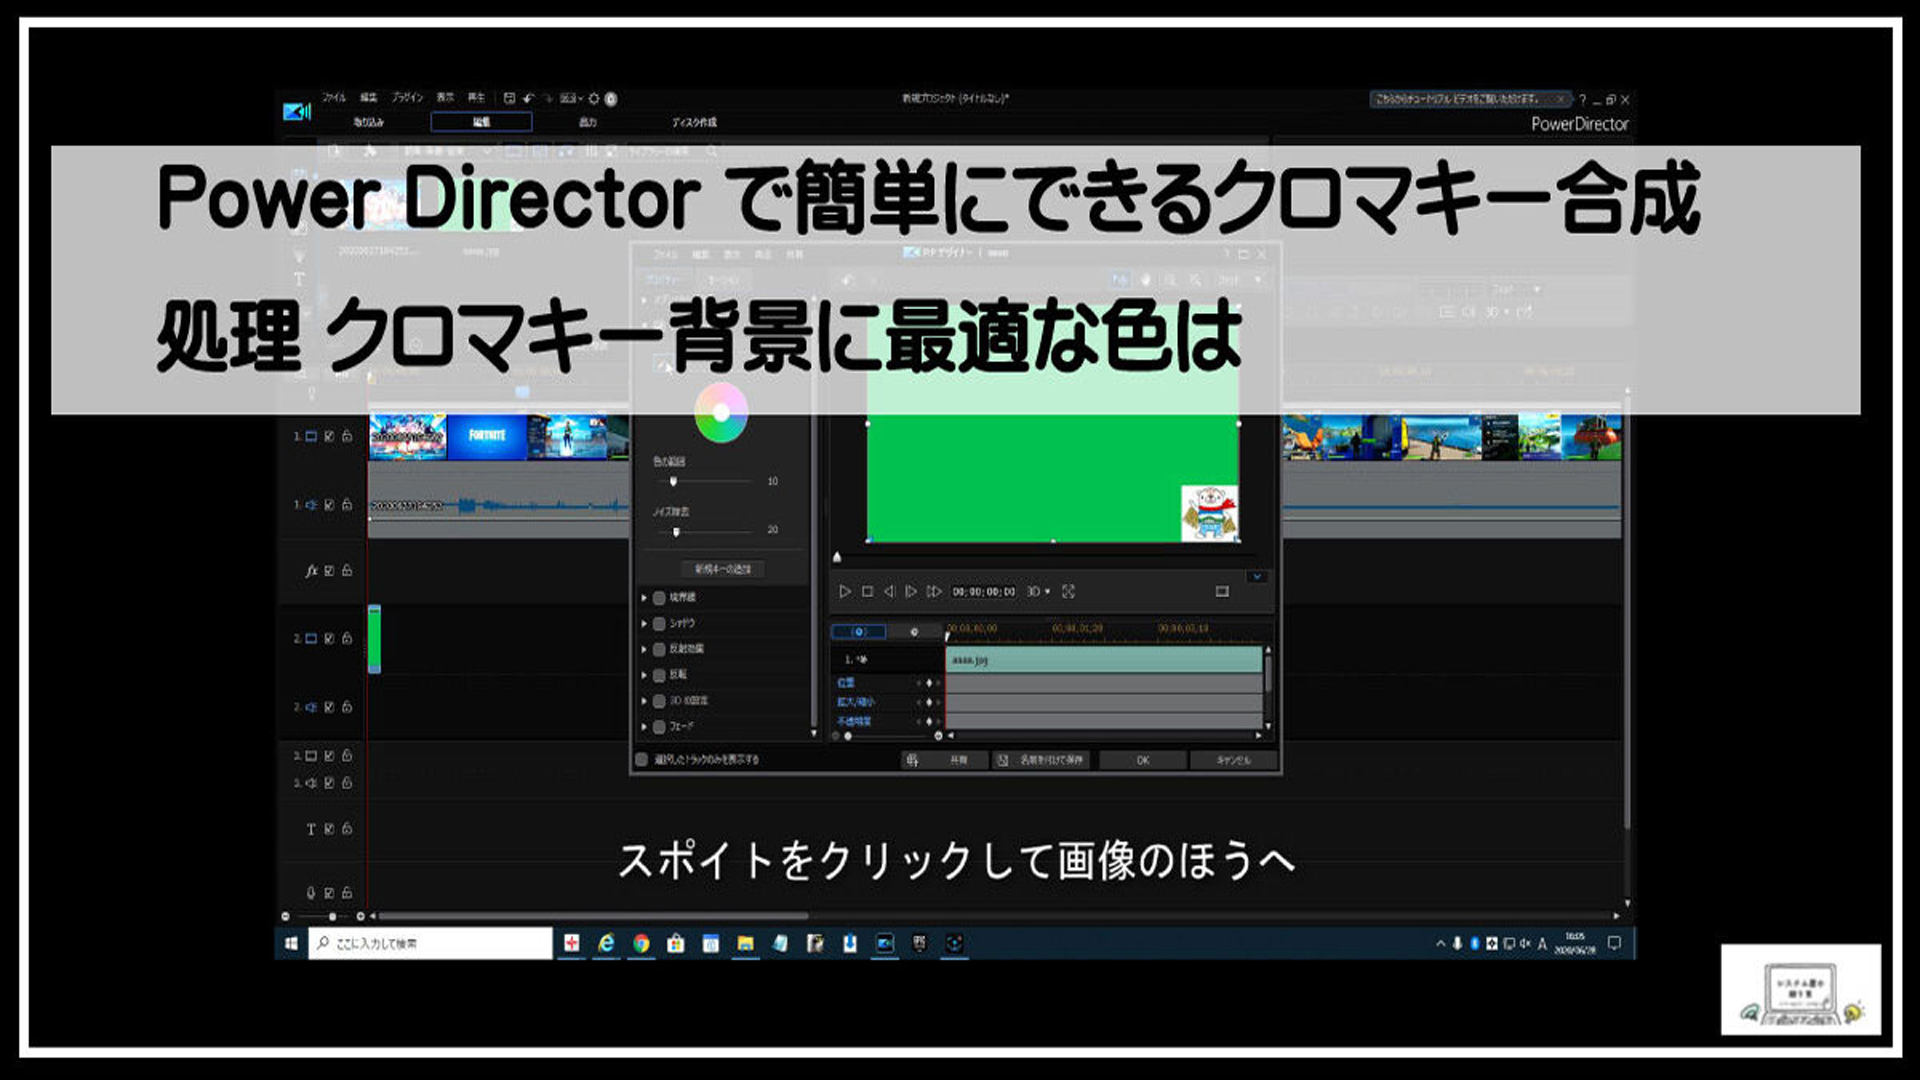Lock video track 1
The image size is (1920, 1080).
tap(347, 436)
